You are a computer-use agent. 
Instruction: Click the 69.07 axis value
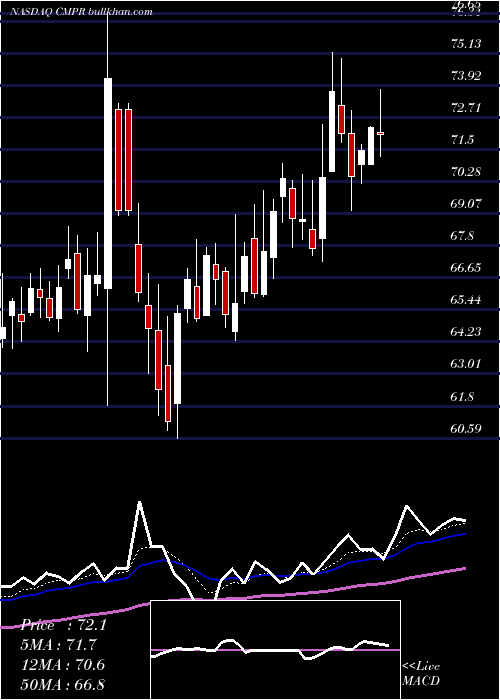[466, 204]
